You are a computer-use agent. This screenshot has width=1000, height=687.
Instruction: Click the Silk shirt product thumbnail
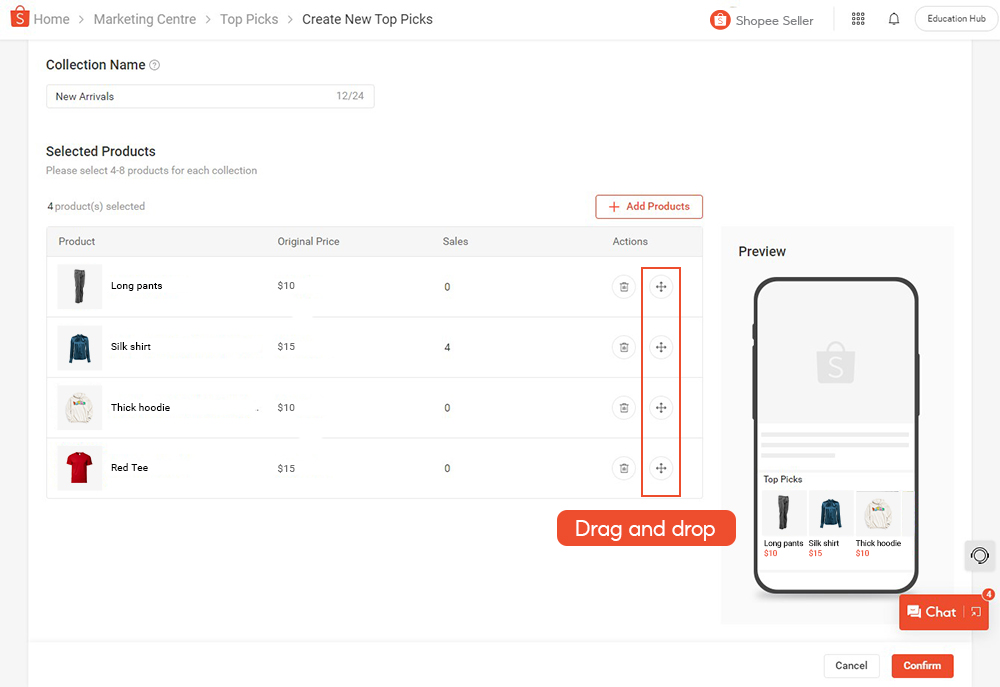(x=80, y=348)
